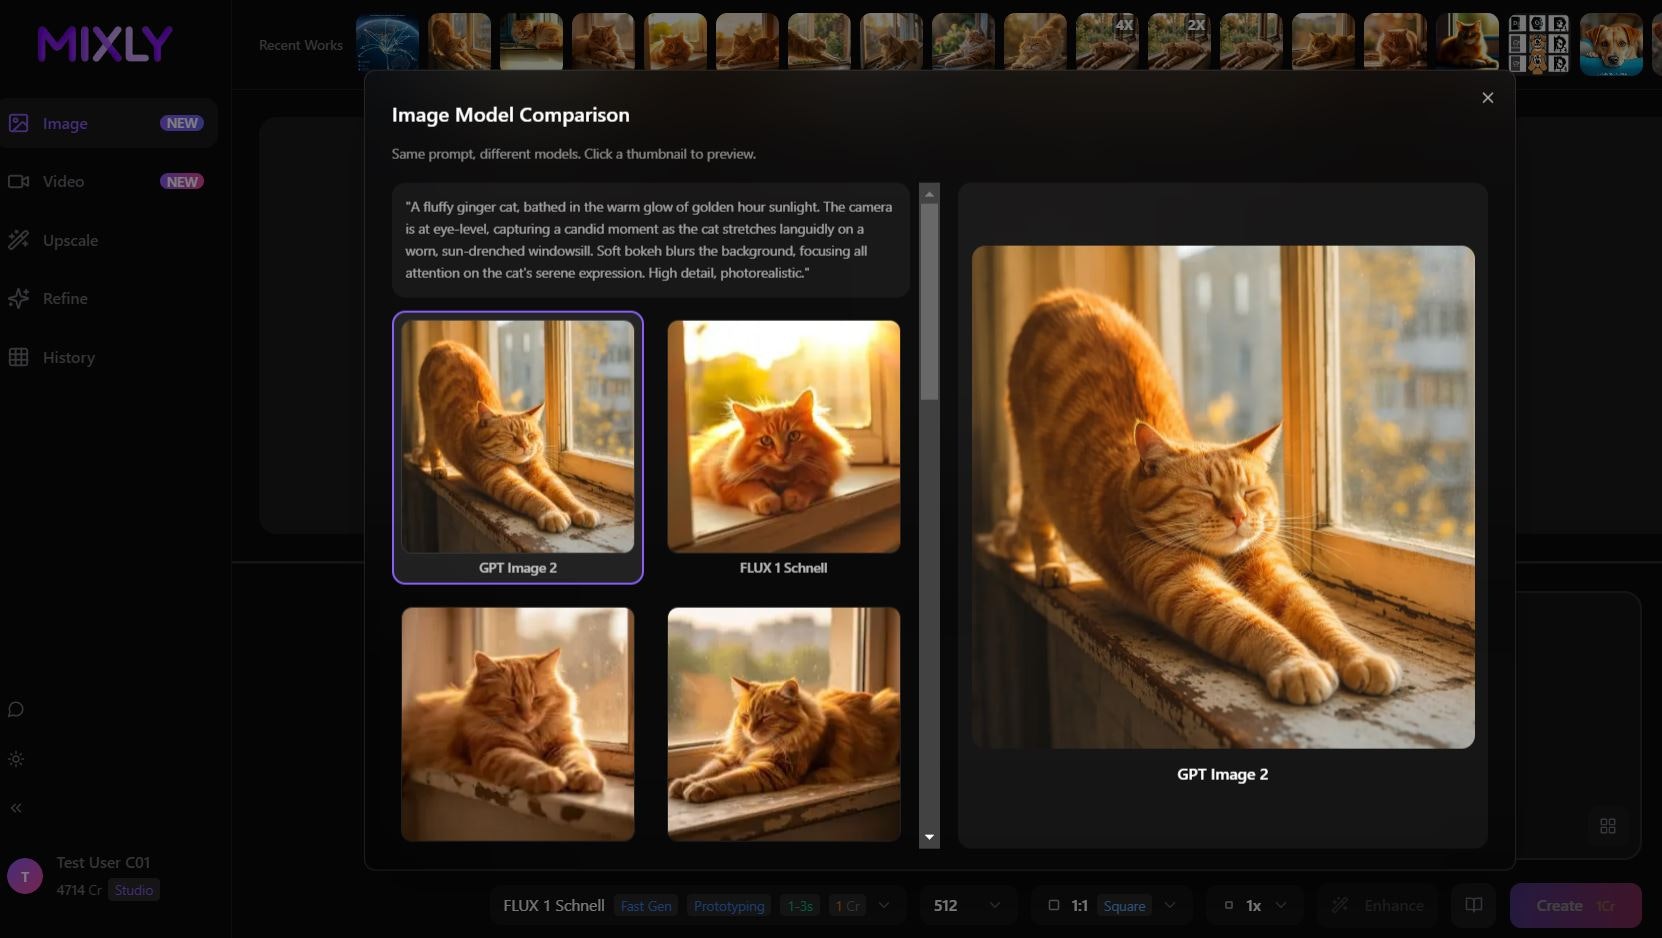Collapse the sidebar with double-chevron icon
Viewport: 1662px width, 938px height.
point(16,808)
